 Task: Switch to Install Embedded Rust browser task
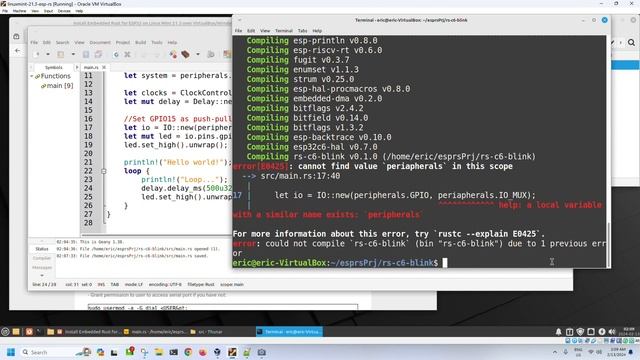click(x=88, y=332)
